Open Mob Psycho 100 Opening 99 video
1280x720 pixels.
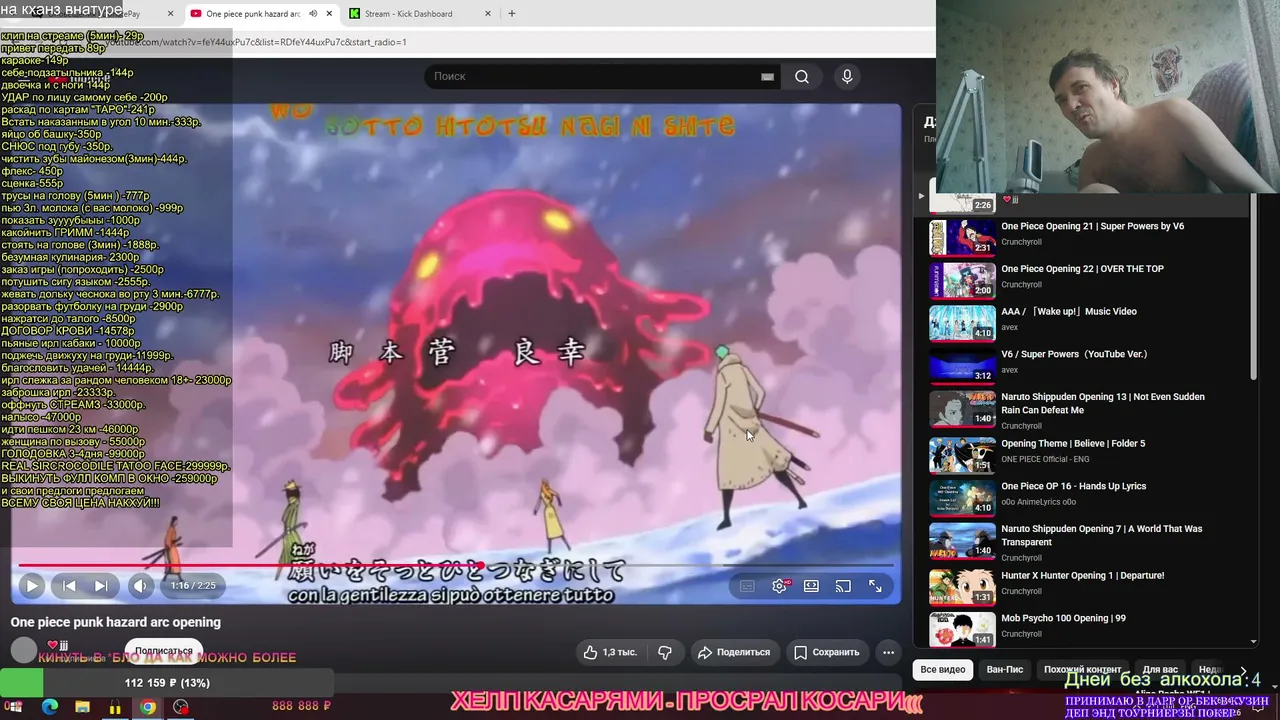coord(1063,619)
